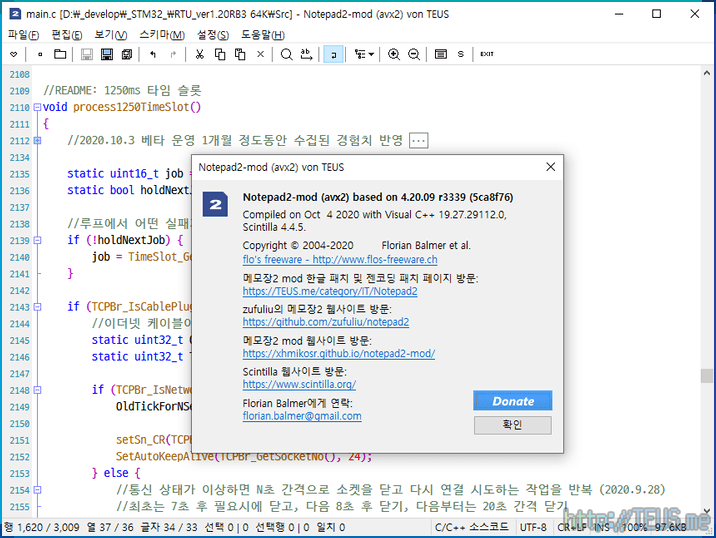The width and height of the screenshot is (716, 538).
Task: Open the 스키마(M) menu
Action: tap(162, 35)
